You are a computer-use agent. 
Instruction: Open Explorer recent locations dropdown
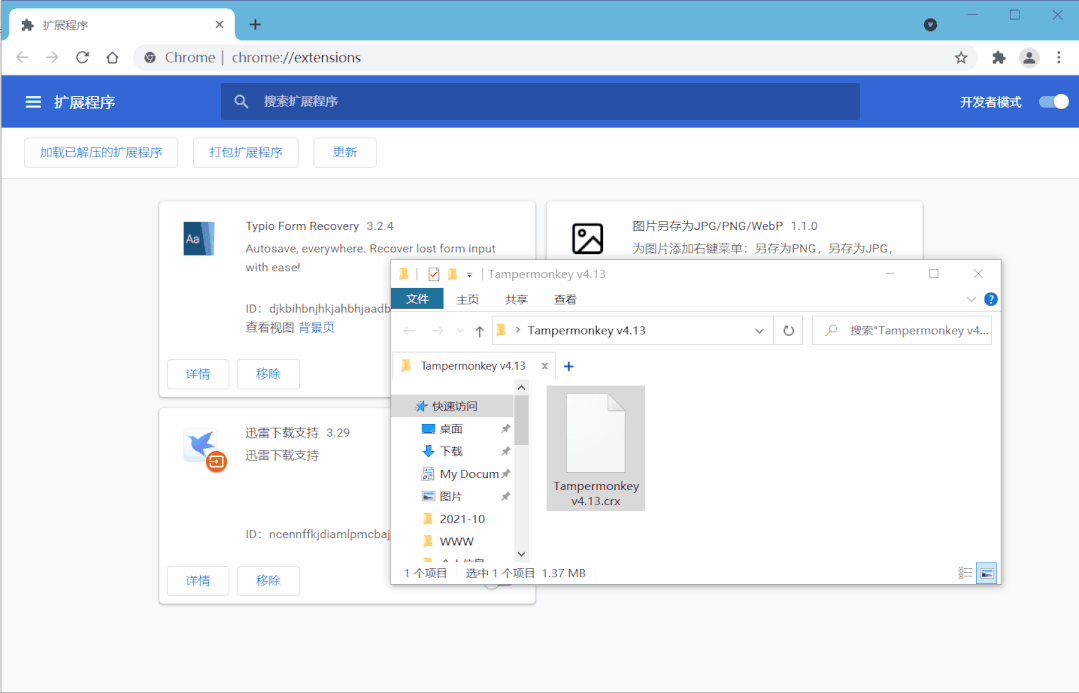point(460,331)
